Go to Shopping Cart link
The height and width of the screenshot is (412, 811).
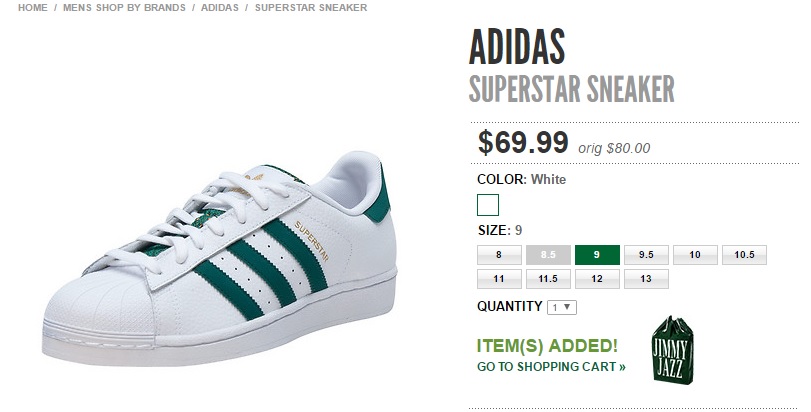[551, 366]
